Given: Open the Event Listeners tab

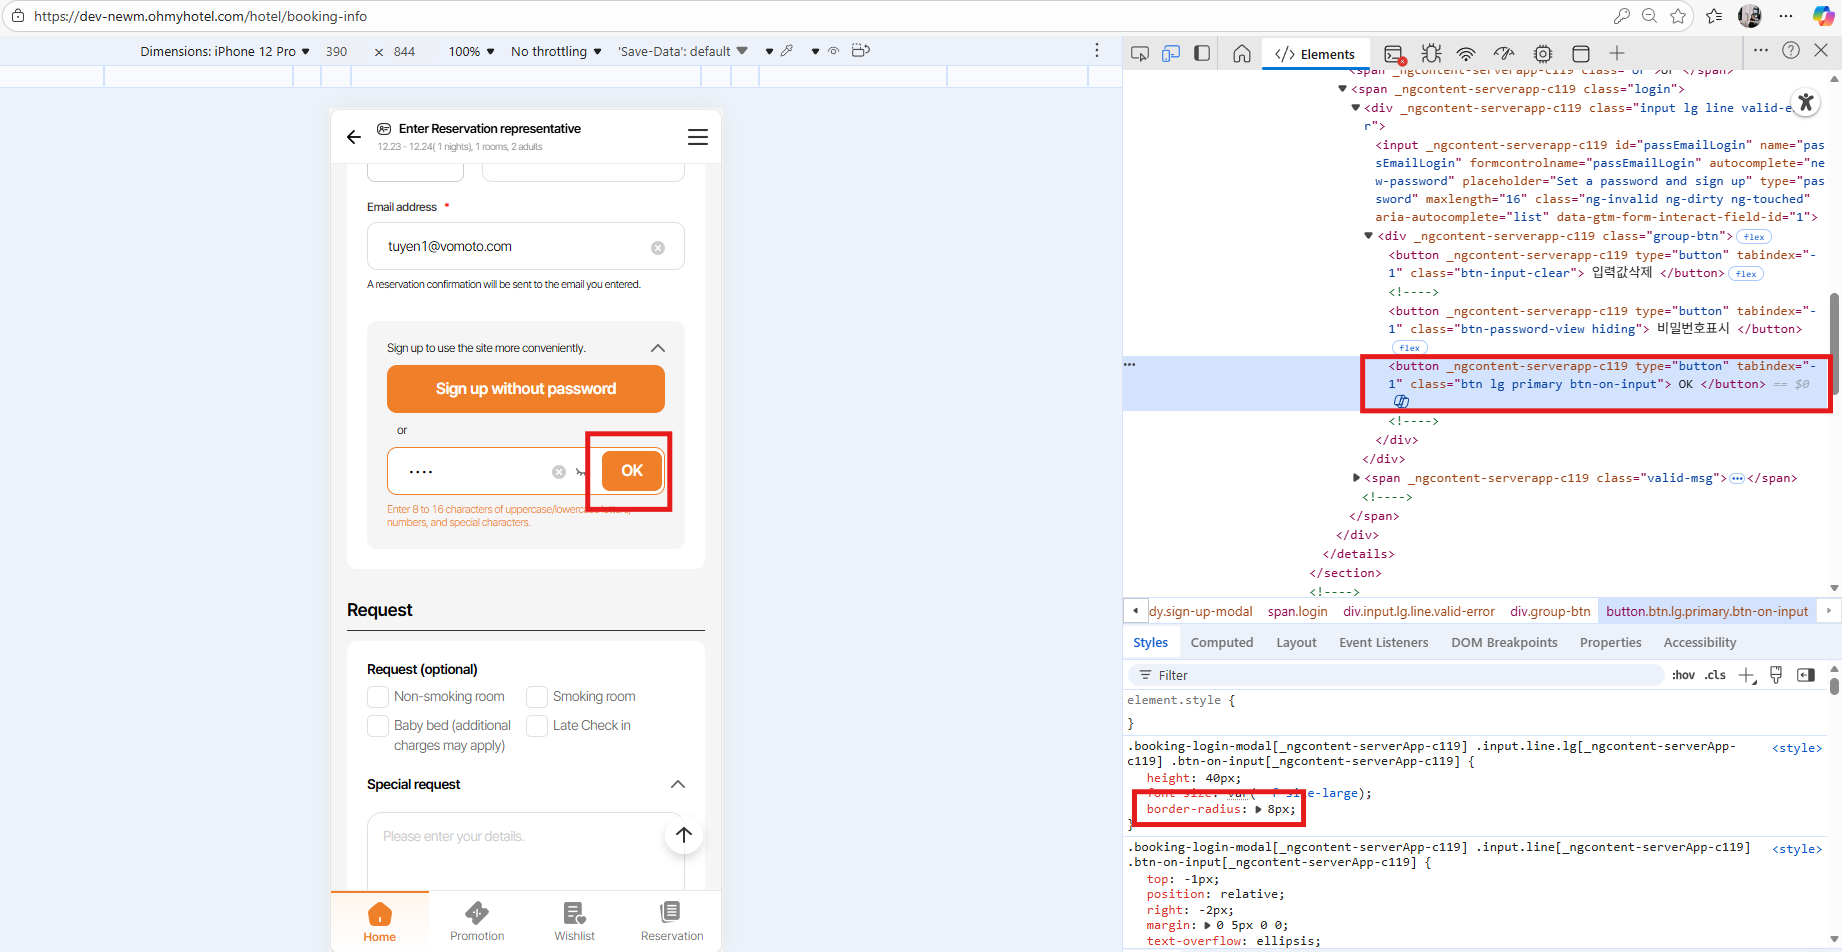Looking at the screenshot, I should (x=1384, y=643).
